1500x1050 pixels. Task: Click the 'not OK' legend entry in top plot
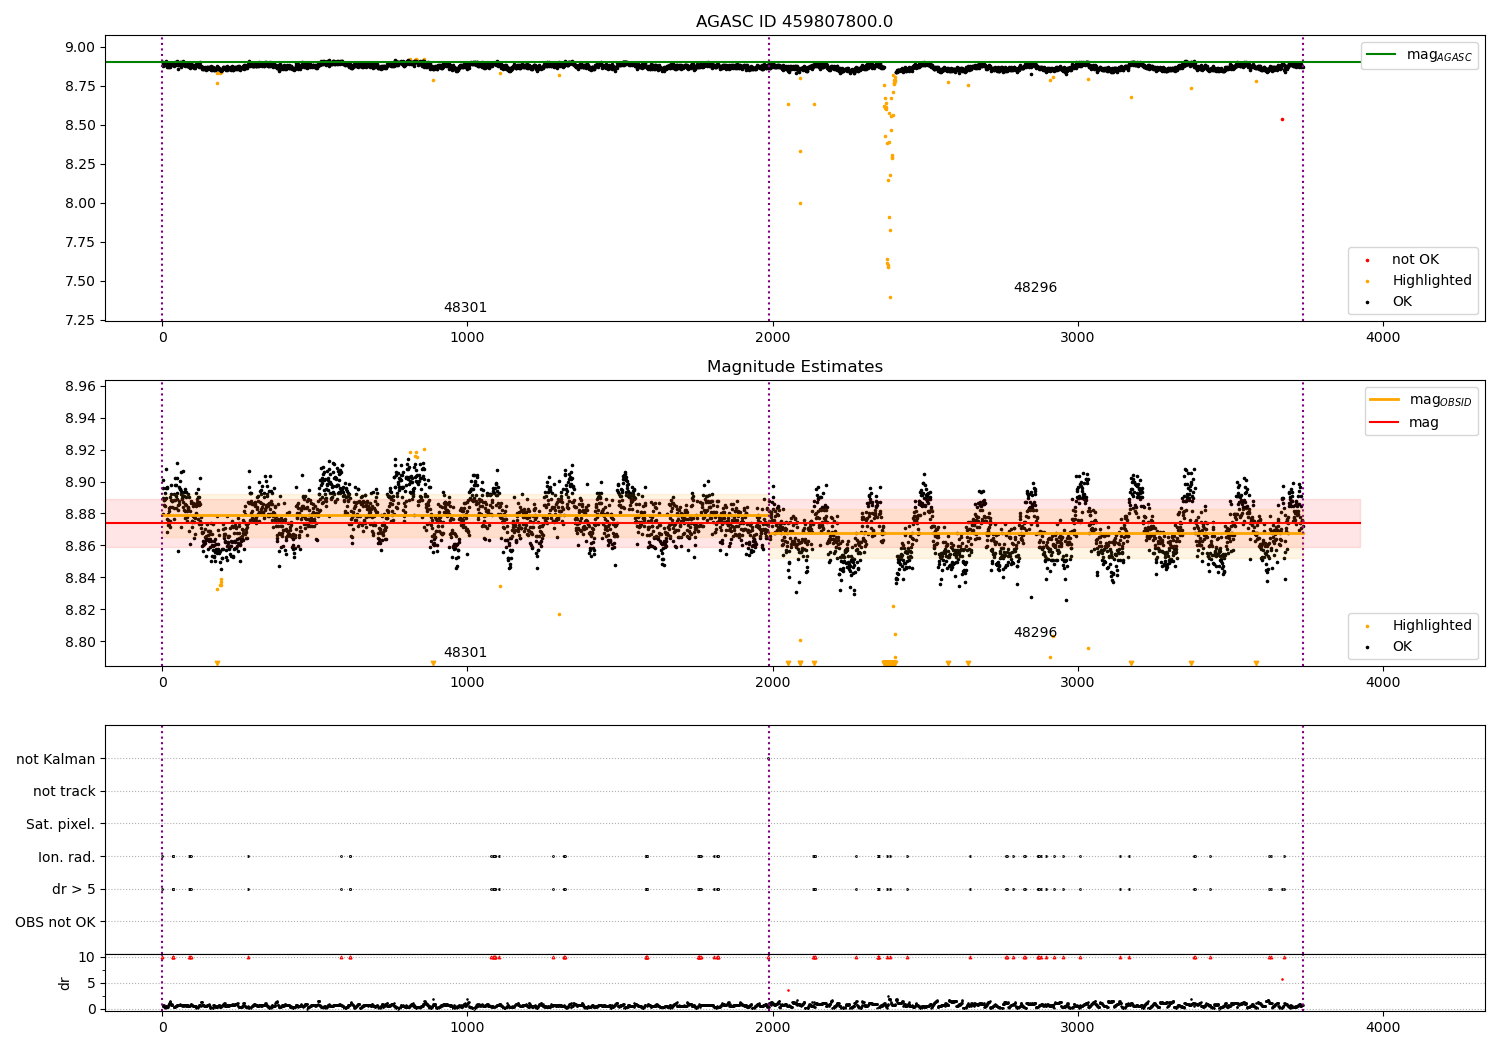[x=1415, y=259]
